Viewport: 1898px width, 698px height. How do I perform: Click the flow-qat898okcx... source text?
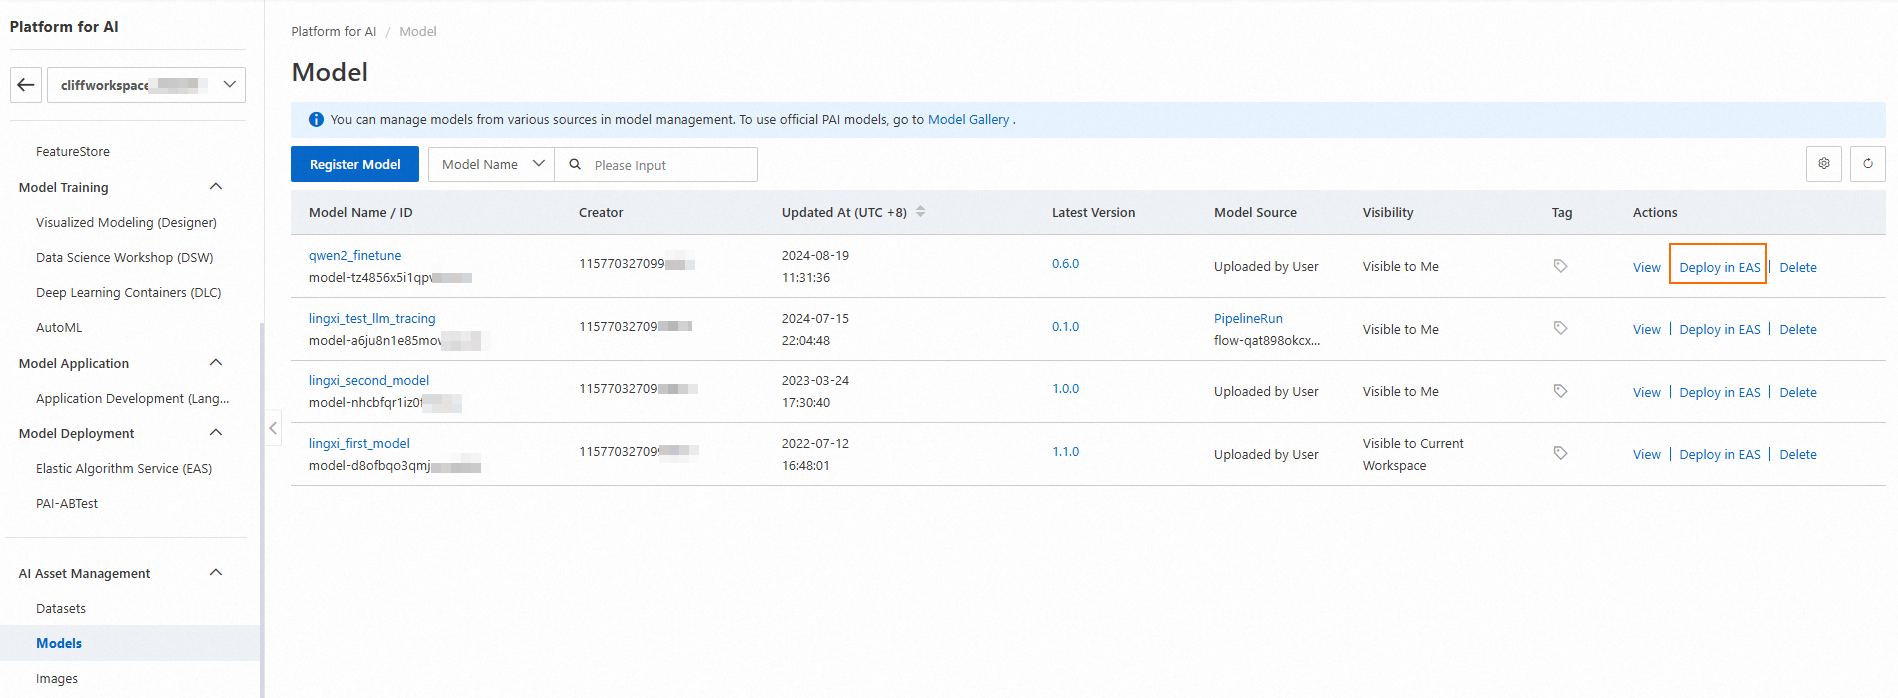click(x=1266, y=340)
